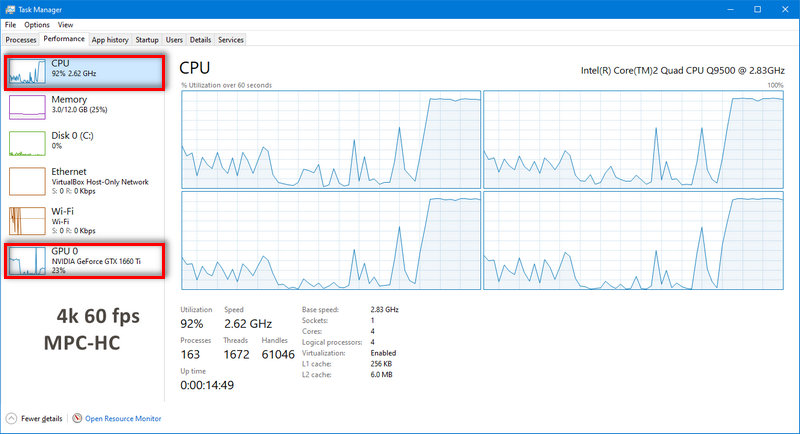Image resolution: width=800 pixels, height=434 pixels.
Task: Switch to the Processes tab
Action: tap(21, 40)
